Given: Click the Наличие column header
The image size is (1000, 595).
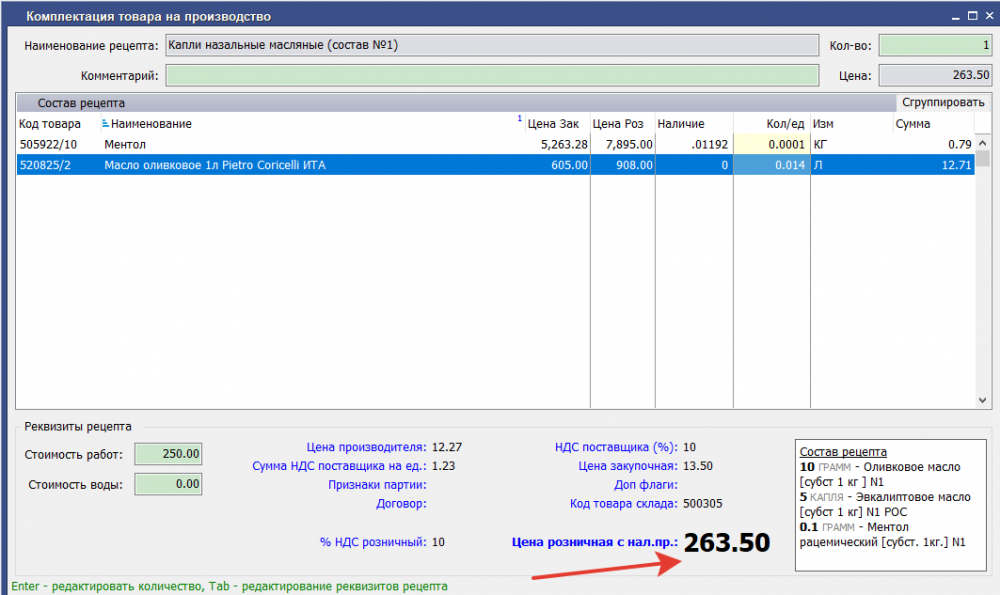Looking at the screenshot, I should click(x=681, y=124).
